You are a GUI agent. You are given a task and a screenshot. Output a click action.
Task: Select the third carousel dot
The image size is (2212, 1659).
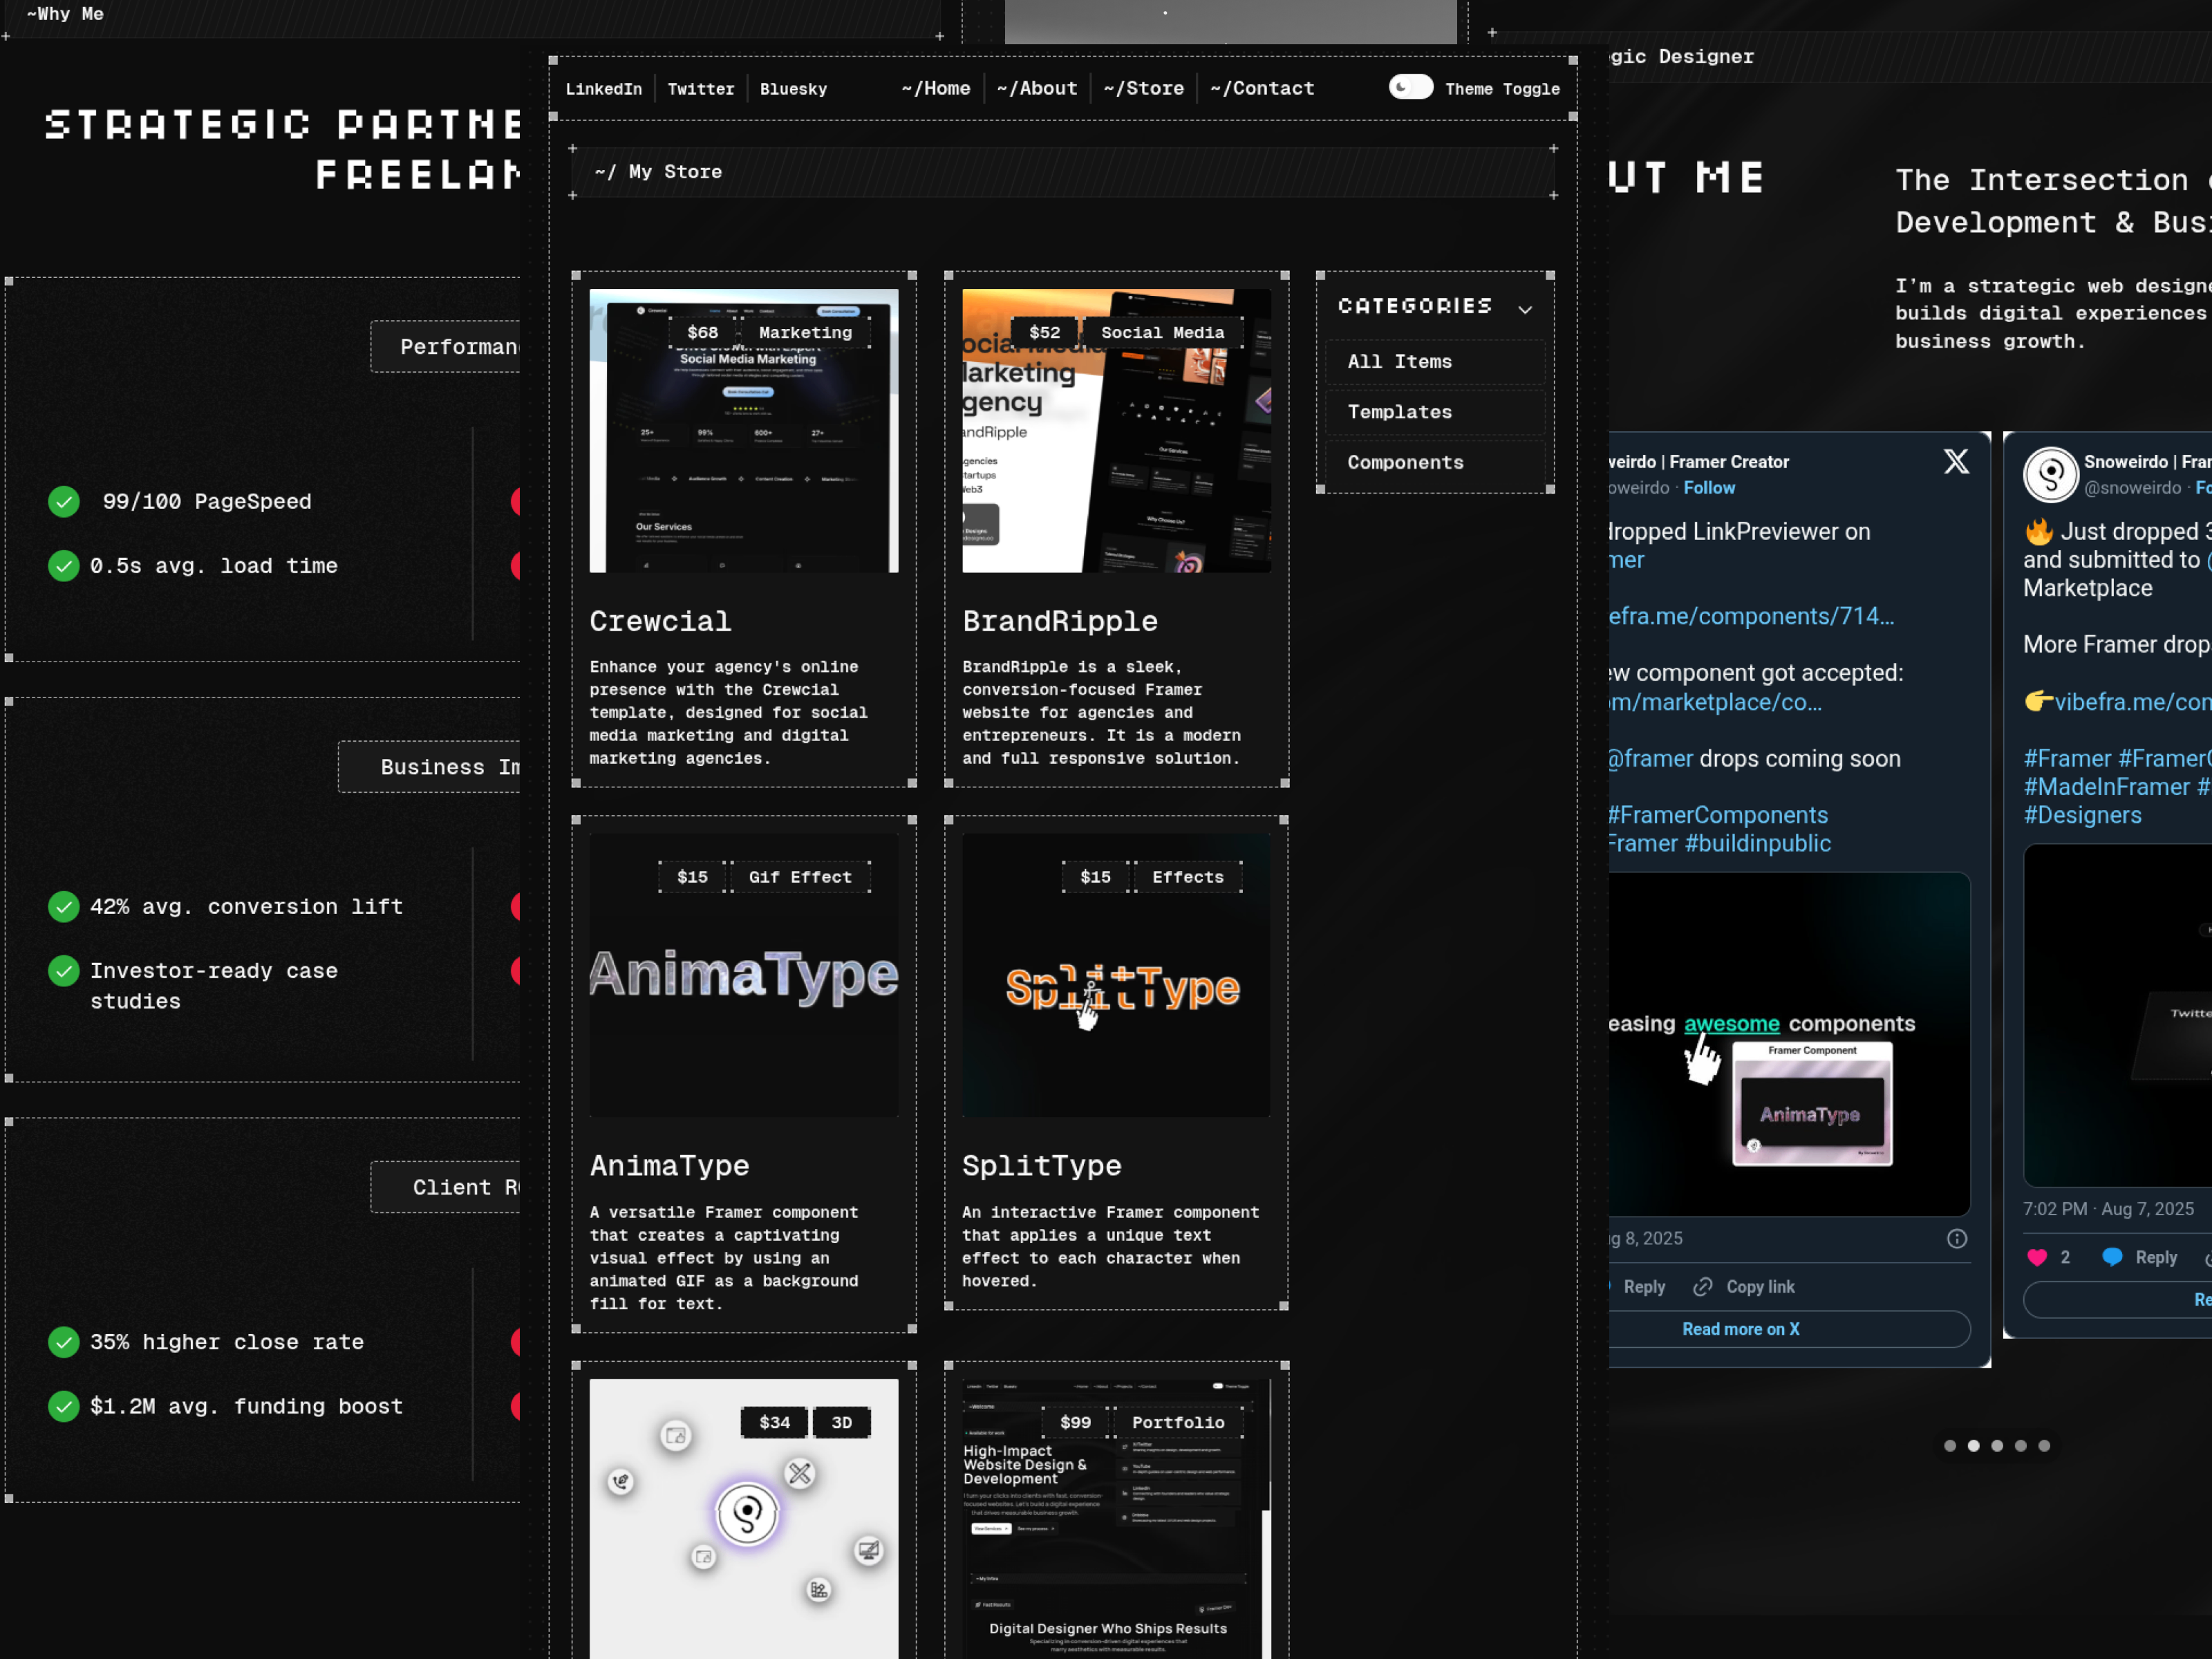[x=1997, y=1445]
